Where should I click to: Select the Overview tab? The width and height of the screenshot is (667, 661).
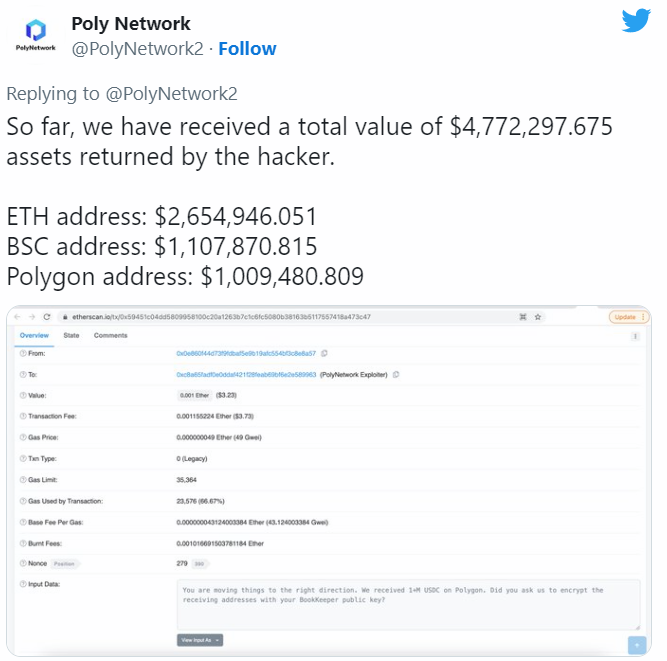coord(34,335)
